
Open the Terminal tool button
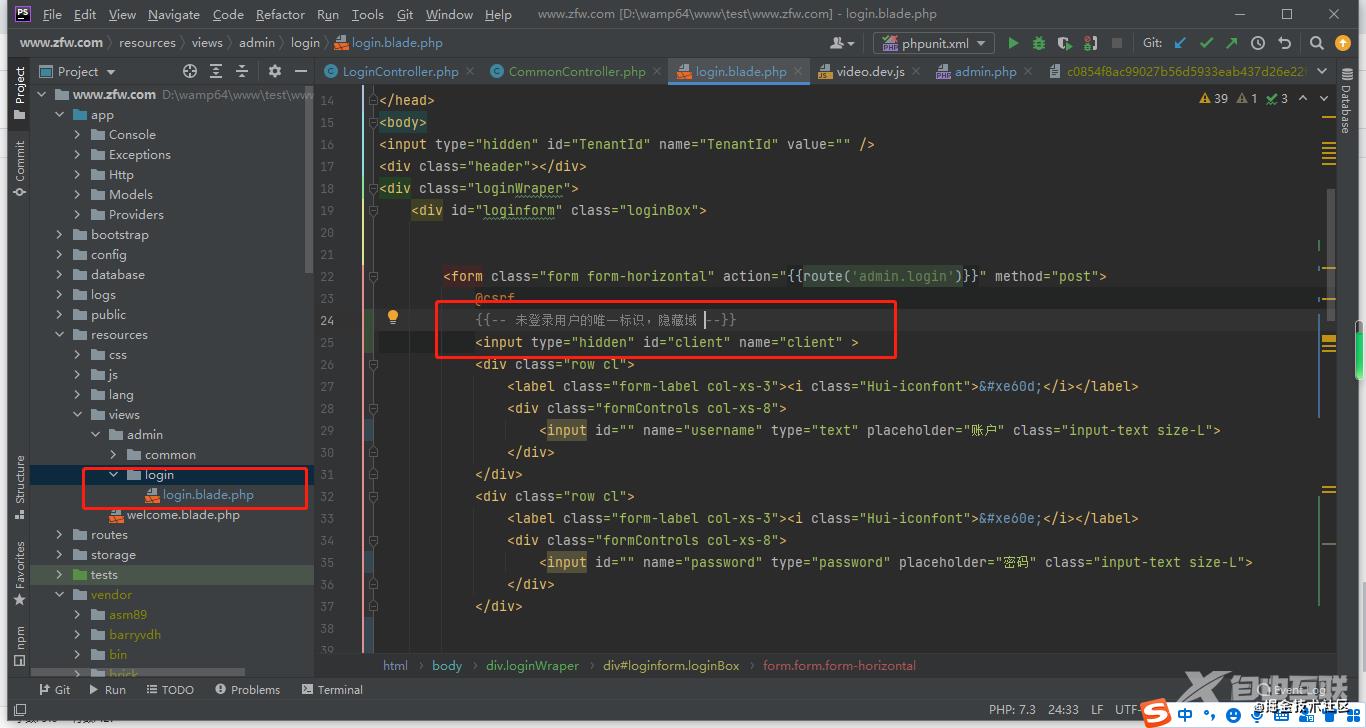331,690
